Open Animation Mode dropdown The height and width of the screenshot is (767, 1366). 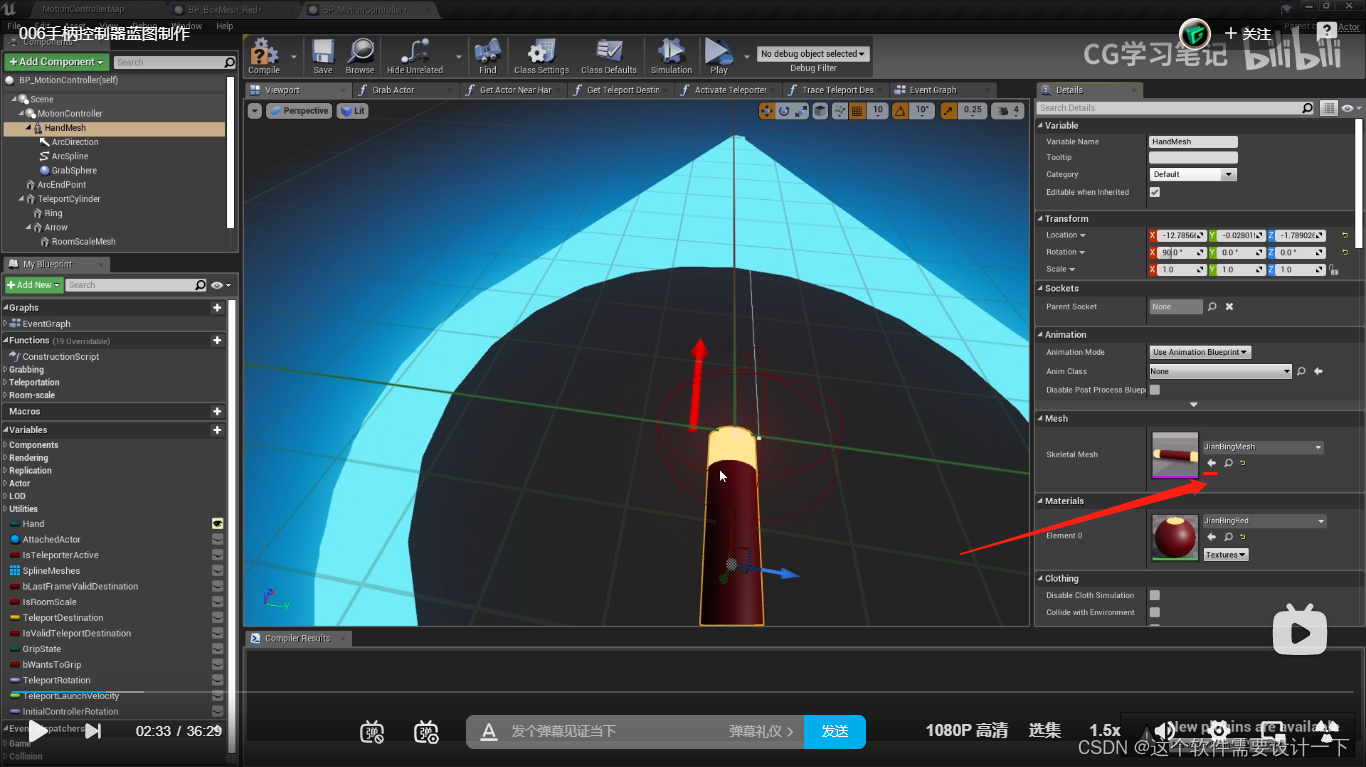coord(1200,352)
